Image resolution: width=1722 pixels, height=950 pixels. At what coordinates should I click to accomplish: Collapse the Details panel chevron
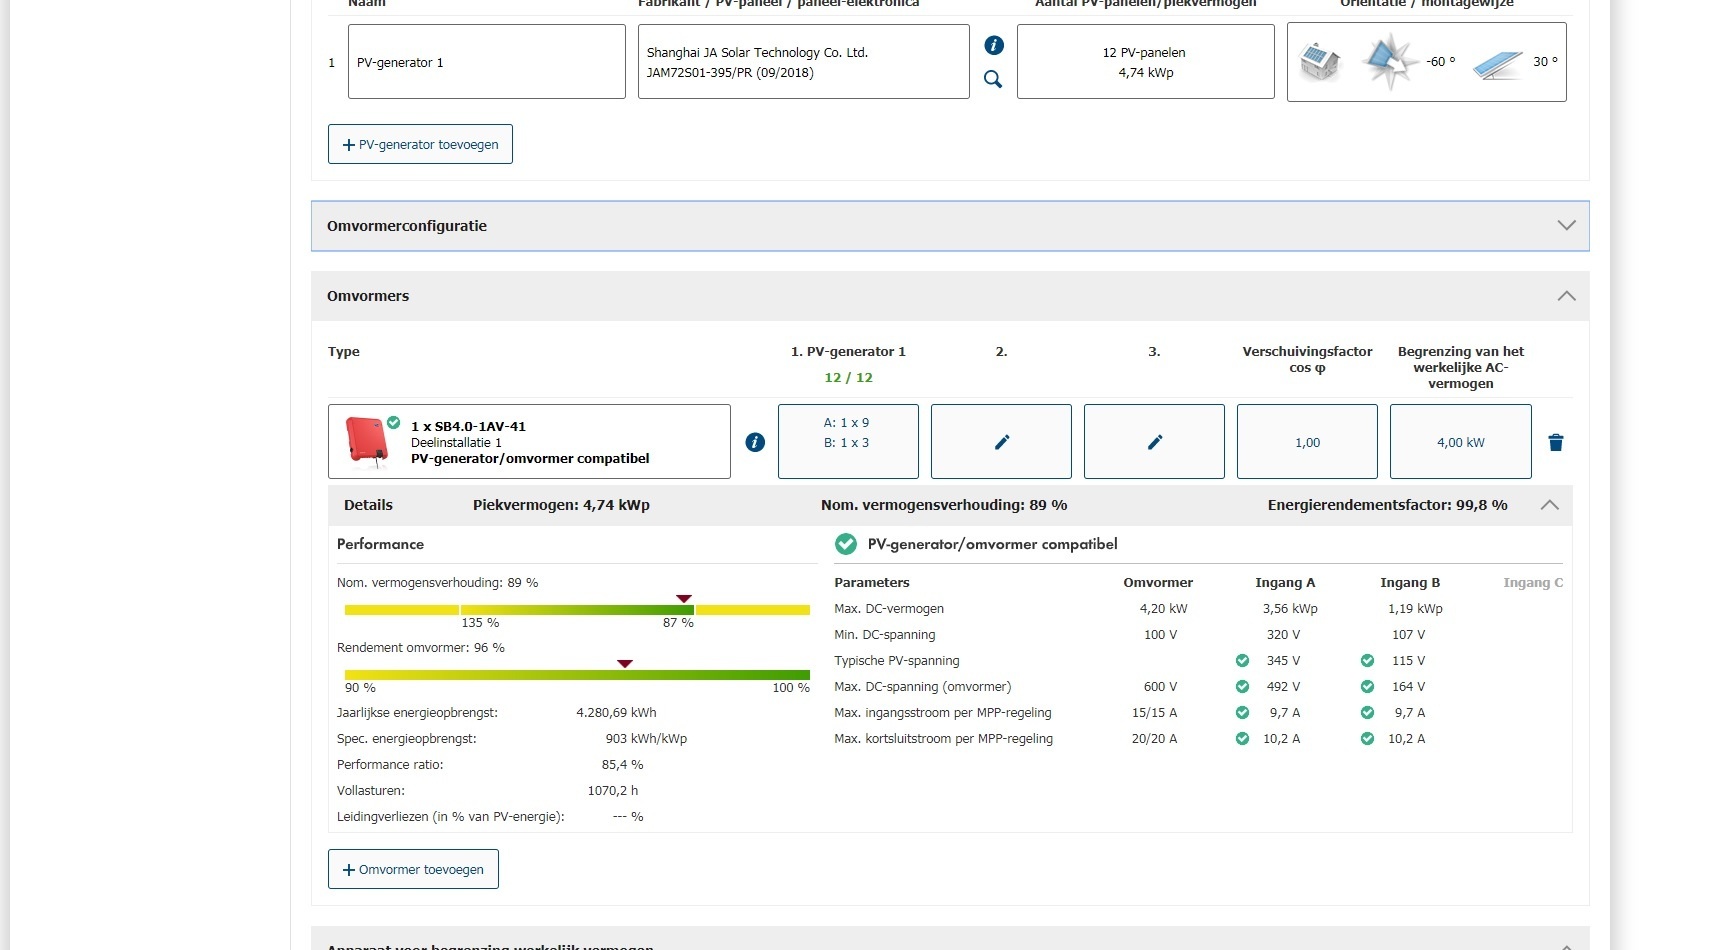click(x=1549, y=505)
